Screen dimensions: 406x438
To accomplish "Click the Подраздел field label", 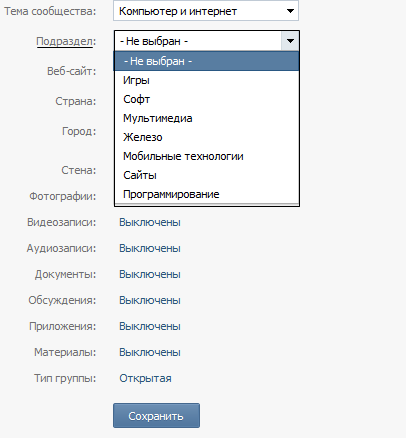I will point(66,41).
